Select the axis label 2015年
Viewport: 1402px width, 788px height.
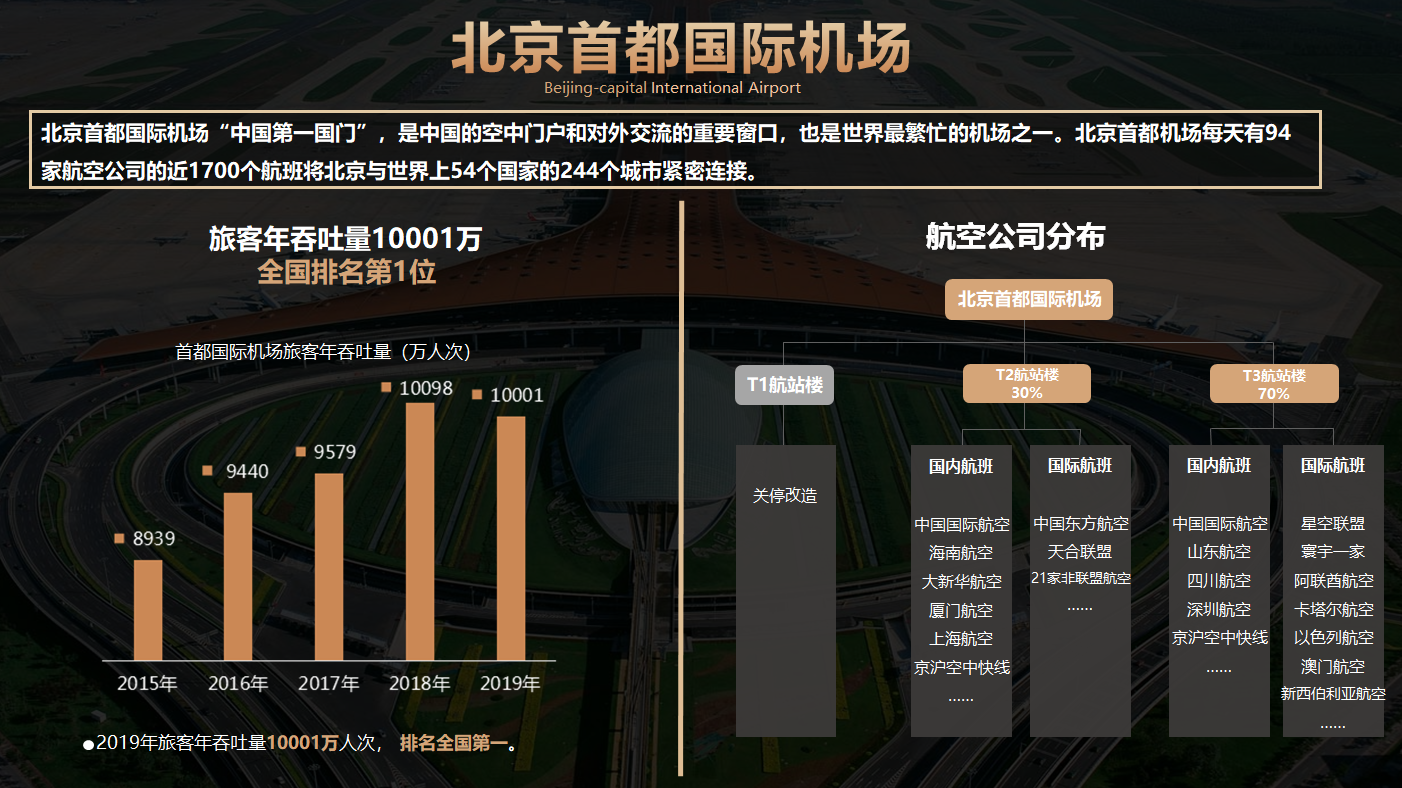[x=147, y=684]
